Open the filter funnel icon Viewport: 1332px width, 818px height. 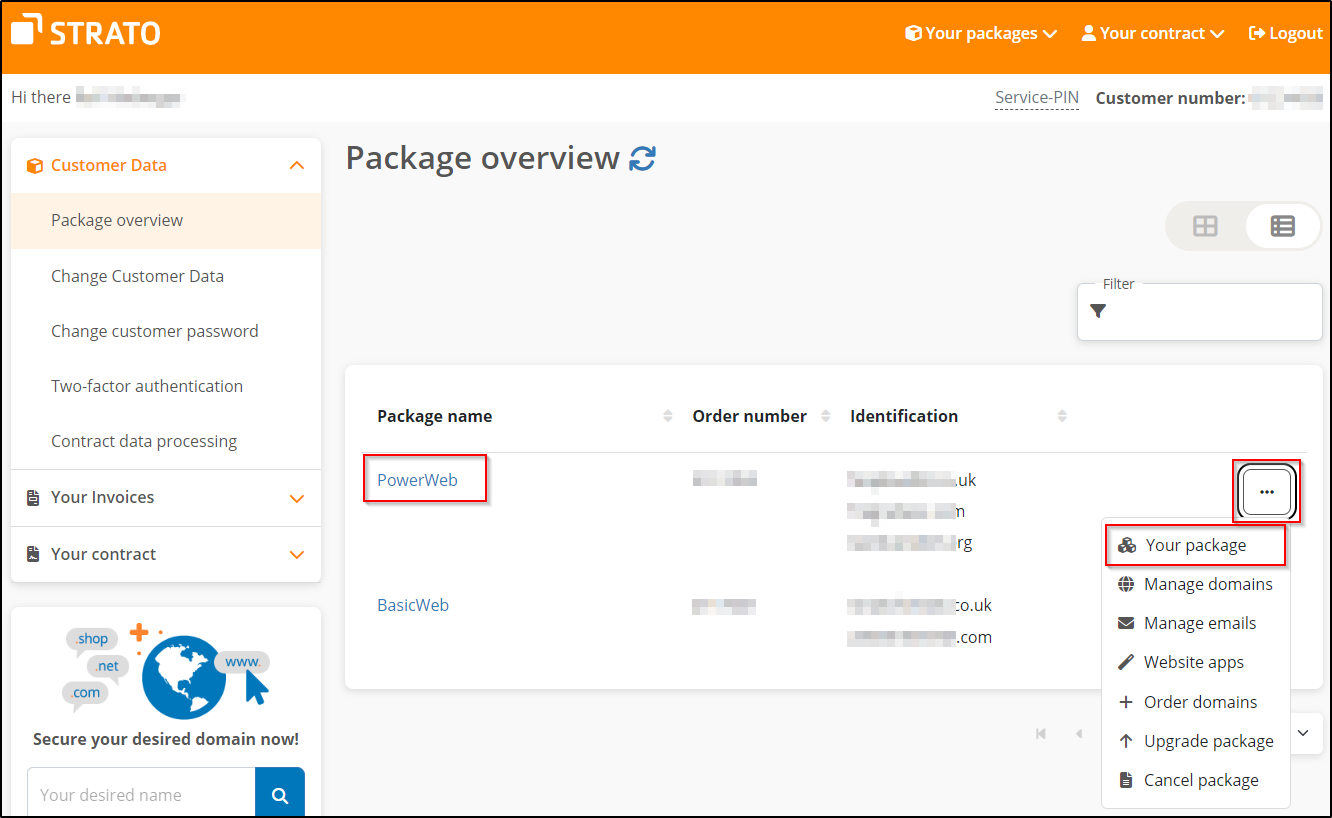point(1098,311)
